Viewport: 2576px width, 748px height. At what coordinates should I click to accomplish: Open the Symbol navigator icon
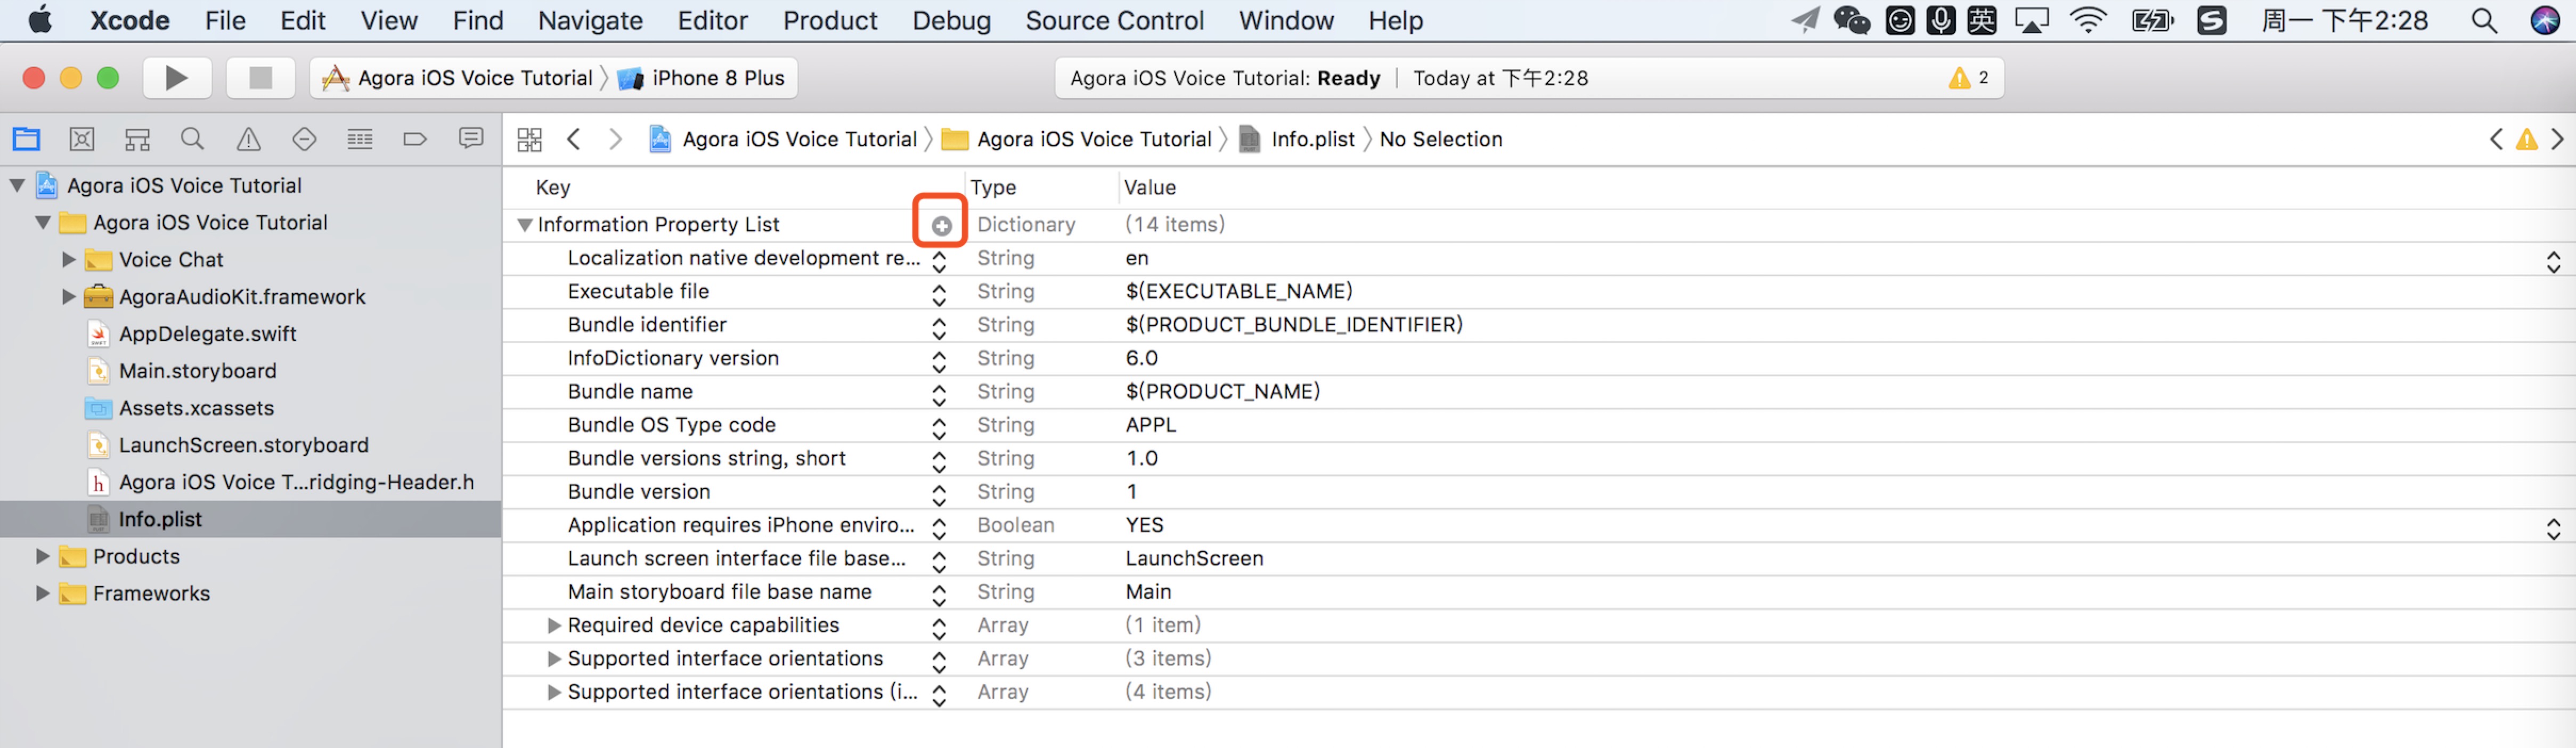click(137, 139)
